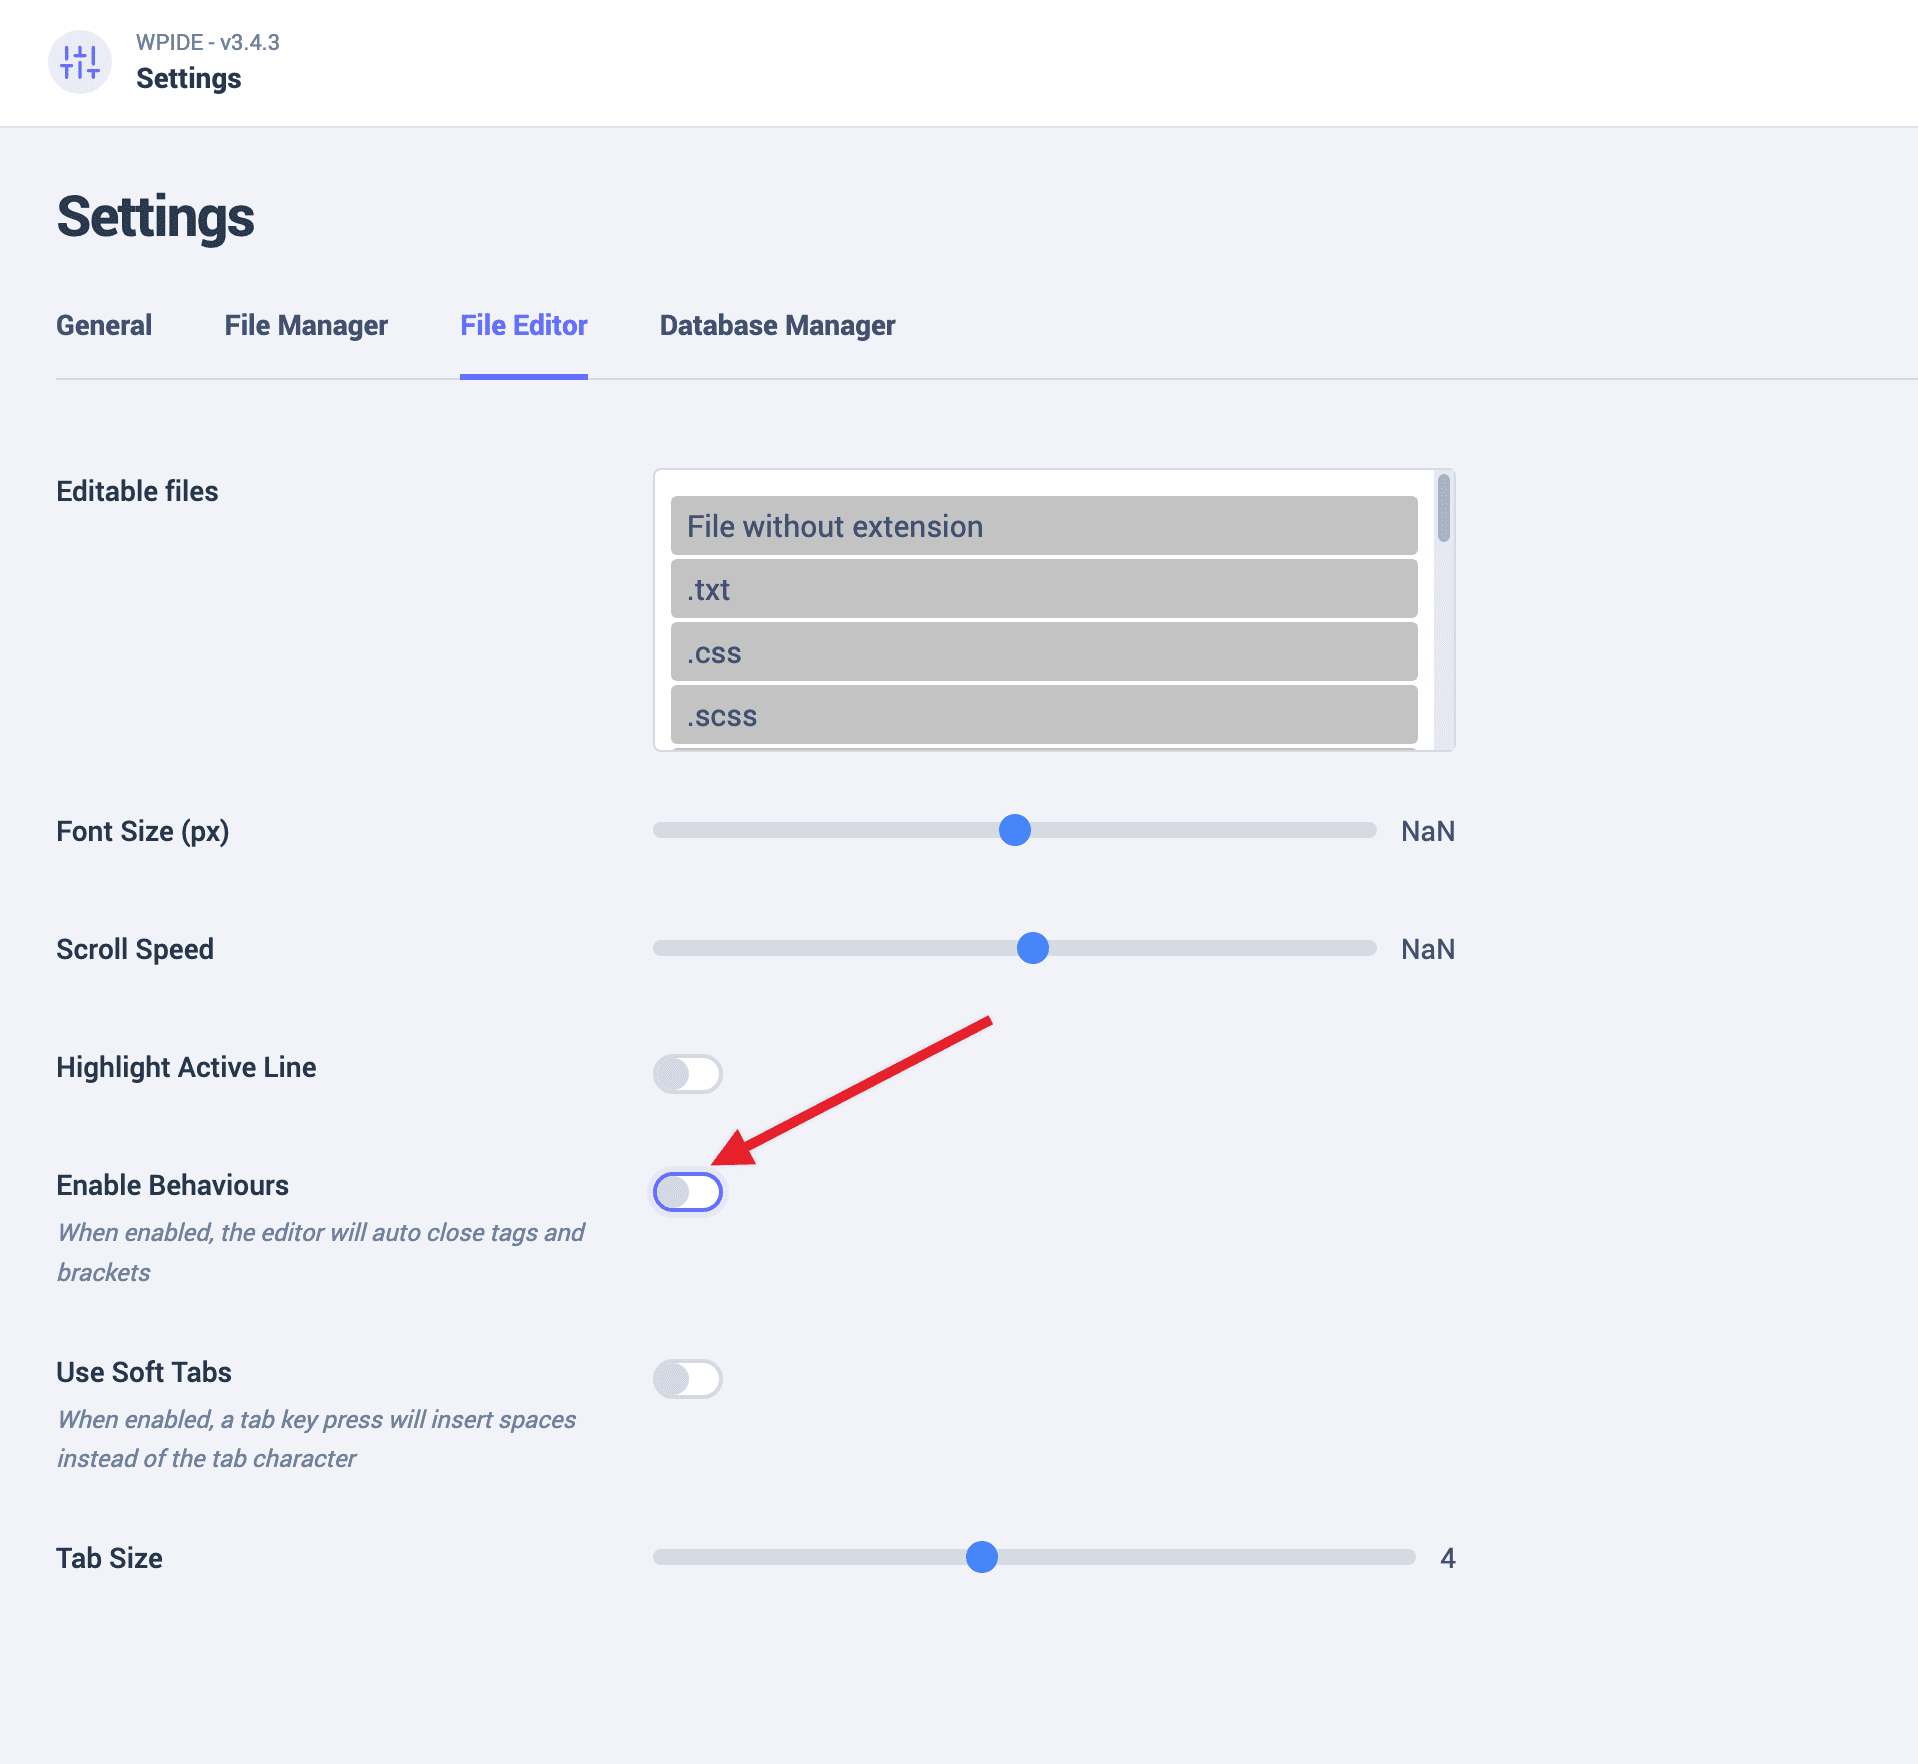Select the .txt editable file option

[1044, 589]
